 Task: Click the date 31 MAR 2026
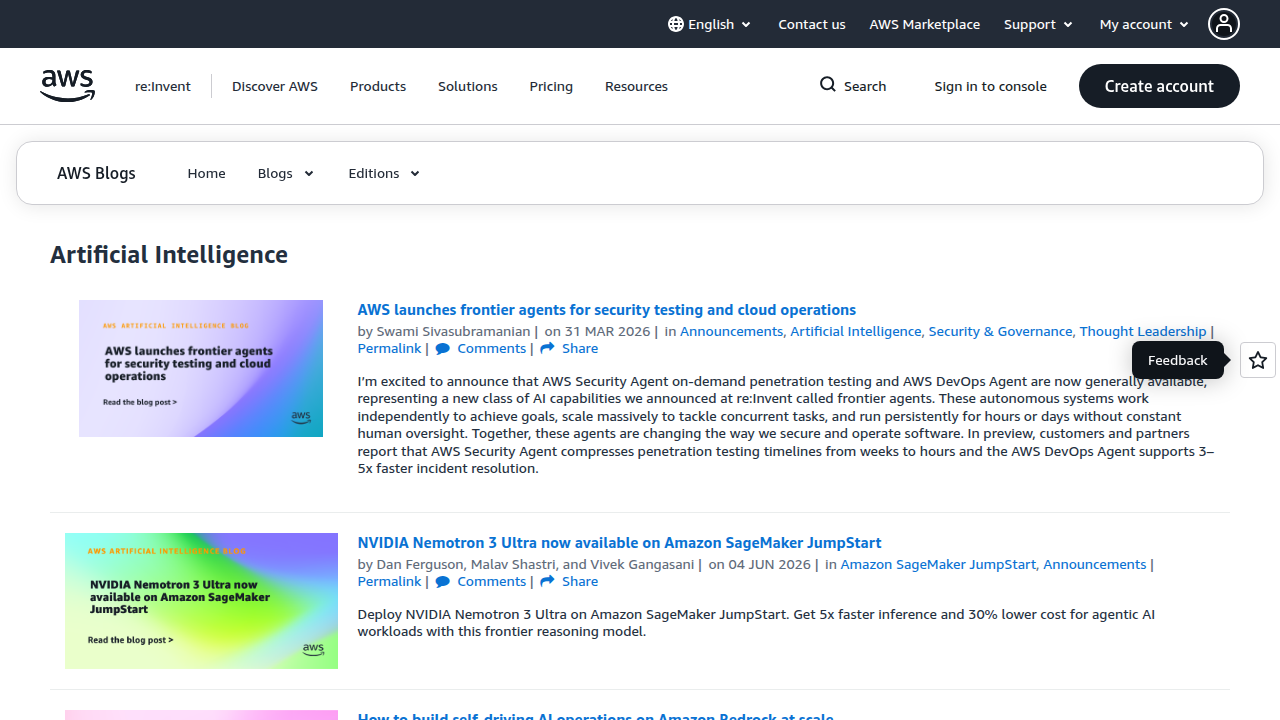(x=608, y=331)
